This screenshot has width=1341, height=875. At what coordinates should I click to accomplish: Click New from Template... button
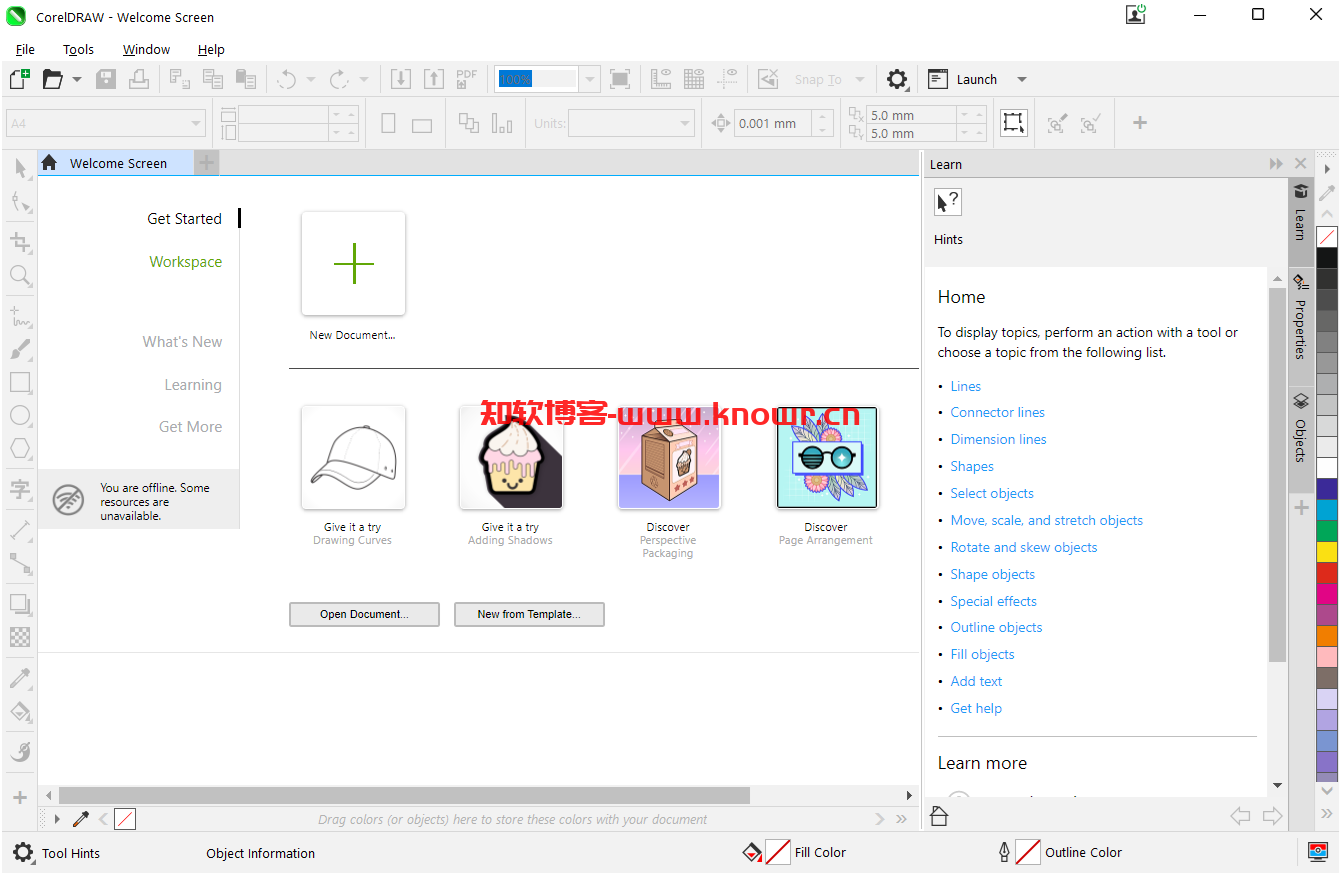click(529, 614)
